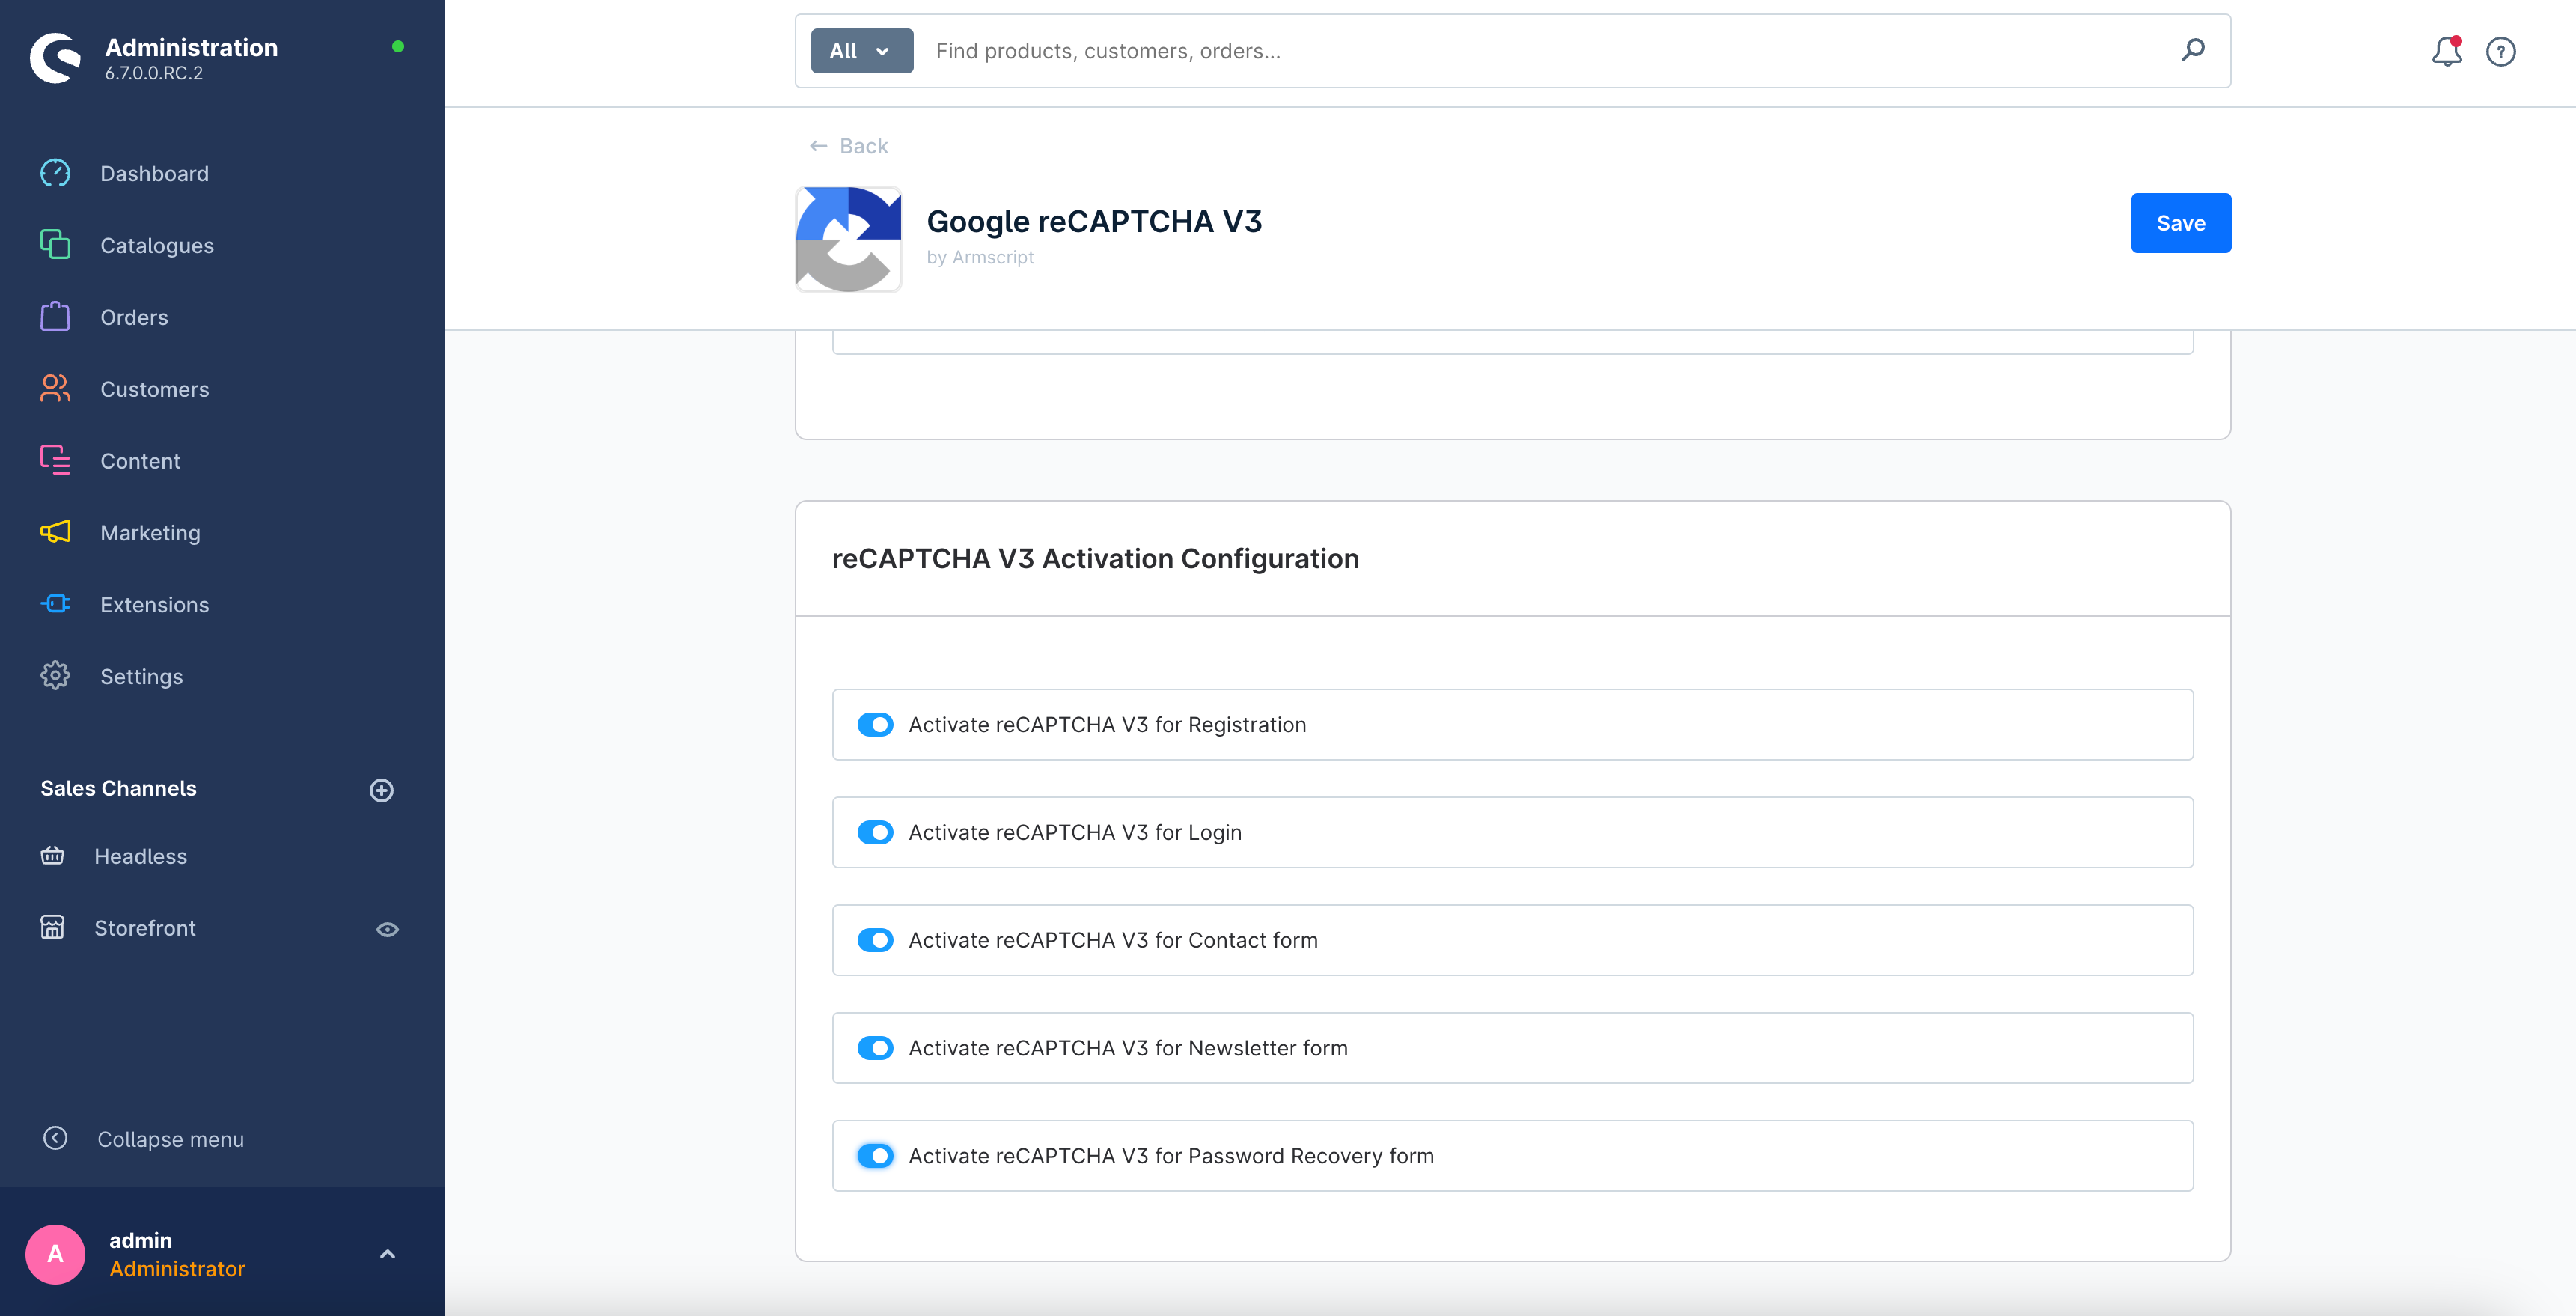2576x1316 pixels.
Task: Click the Content layout icon
Action: tap(55, 461)
